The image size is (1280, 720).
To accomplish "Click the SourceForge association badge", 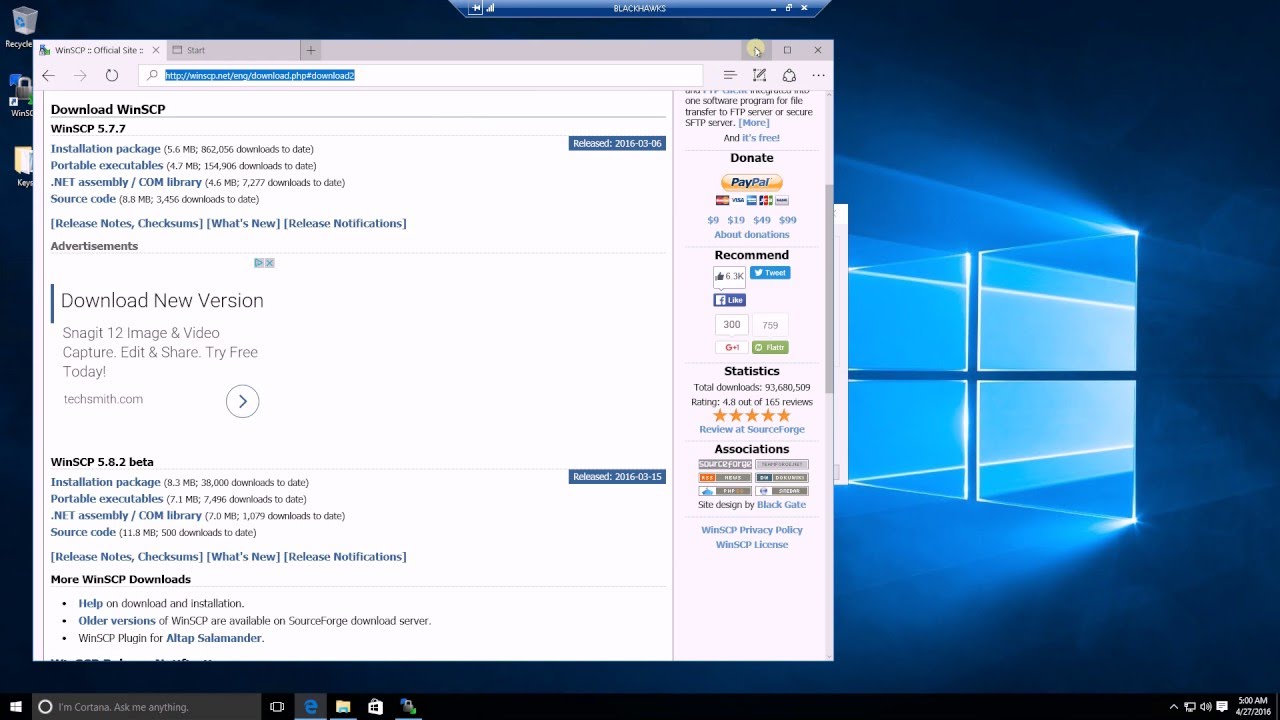I will (x=725, y=465).
